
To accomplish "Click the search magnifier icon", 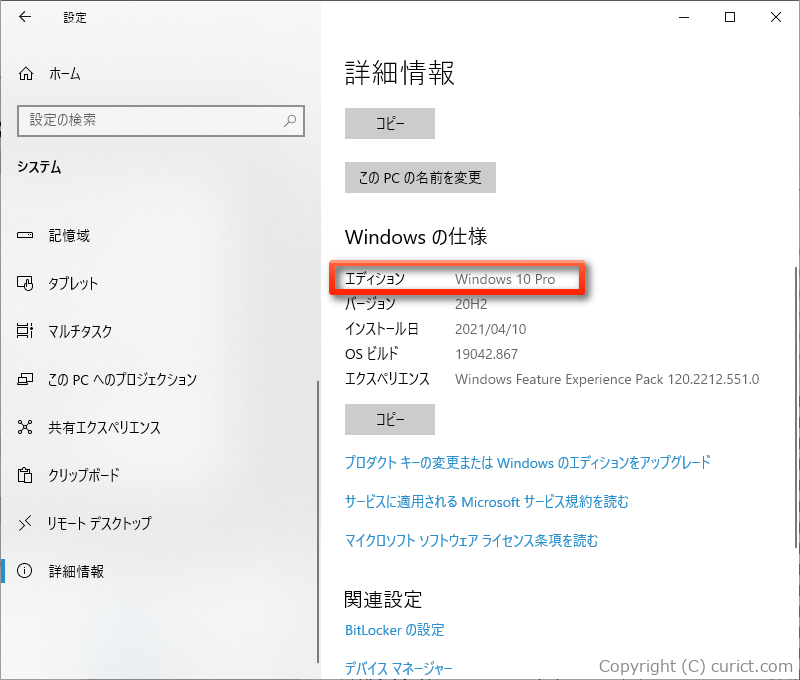I will tap(290, 121).
